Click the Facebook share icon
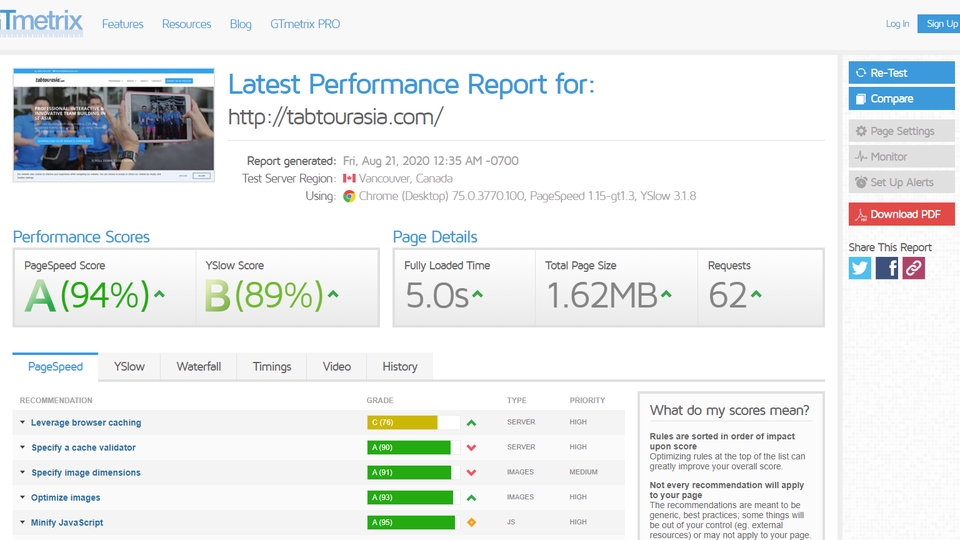This screenshot has height=540, width=960. click(887, 268)
